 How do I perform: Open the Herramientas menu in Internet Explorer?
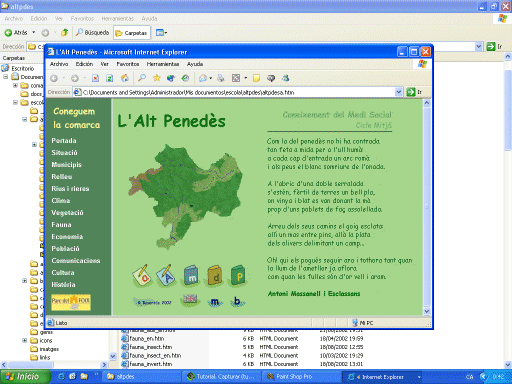pyautogui.click(x=163, y=64)
